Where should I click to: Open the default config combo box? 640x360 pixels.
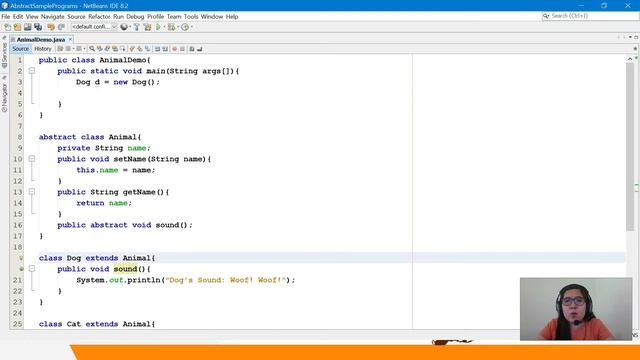(x=94, y=27)
